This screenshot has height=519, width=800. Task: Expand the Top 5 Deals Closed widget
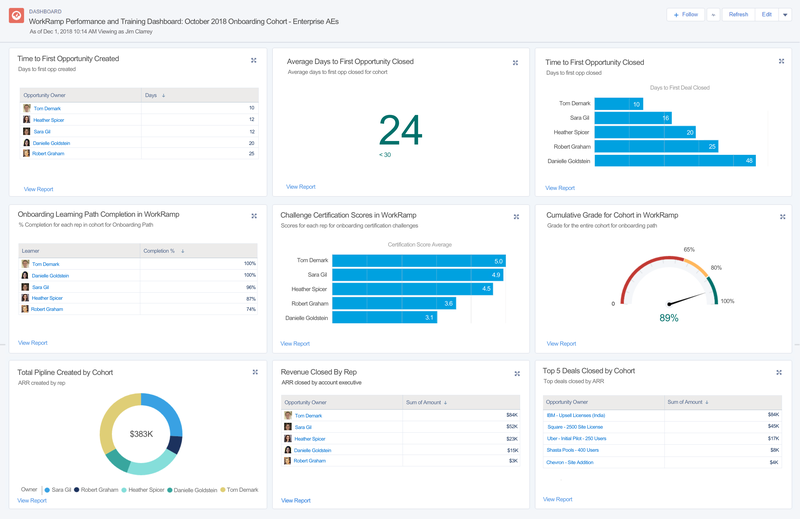779,373
